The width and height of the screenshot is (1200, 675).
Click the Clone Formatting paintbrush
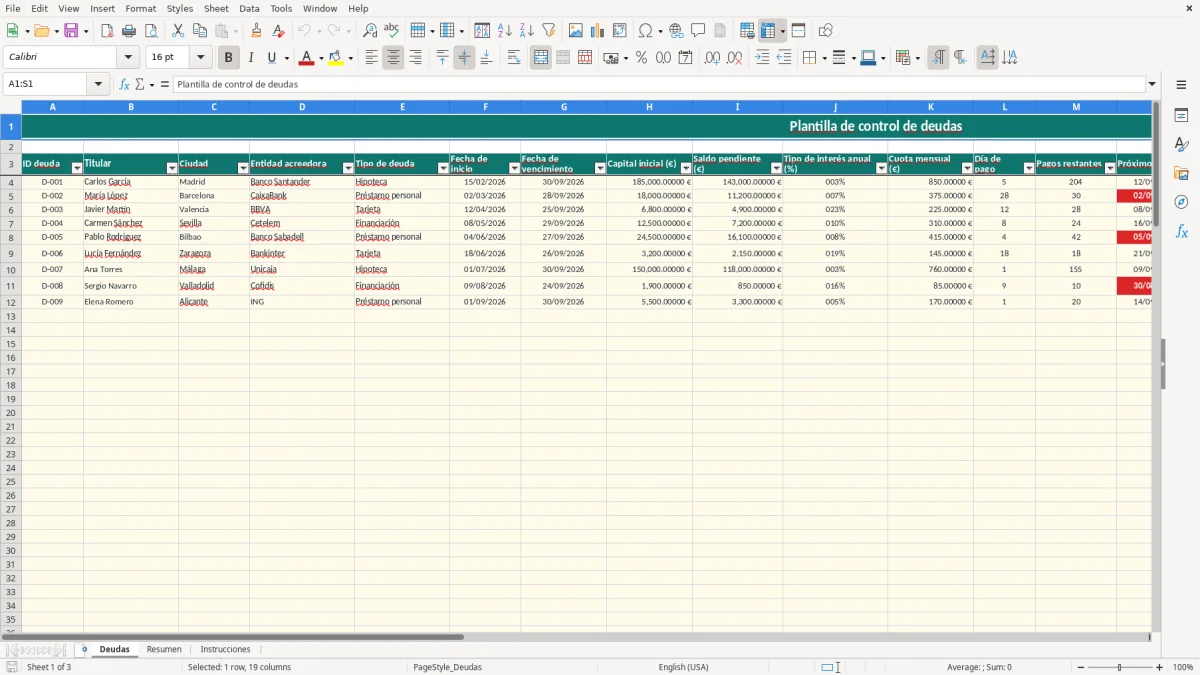[256, 31]
